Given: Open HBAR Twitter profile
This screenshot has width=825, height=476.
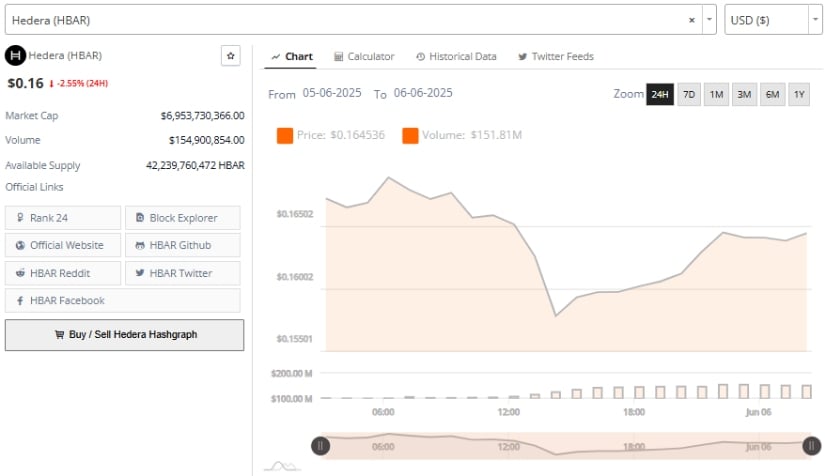Looking at the screenshot, I should click(183, 273).
